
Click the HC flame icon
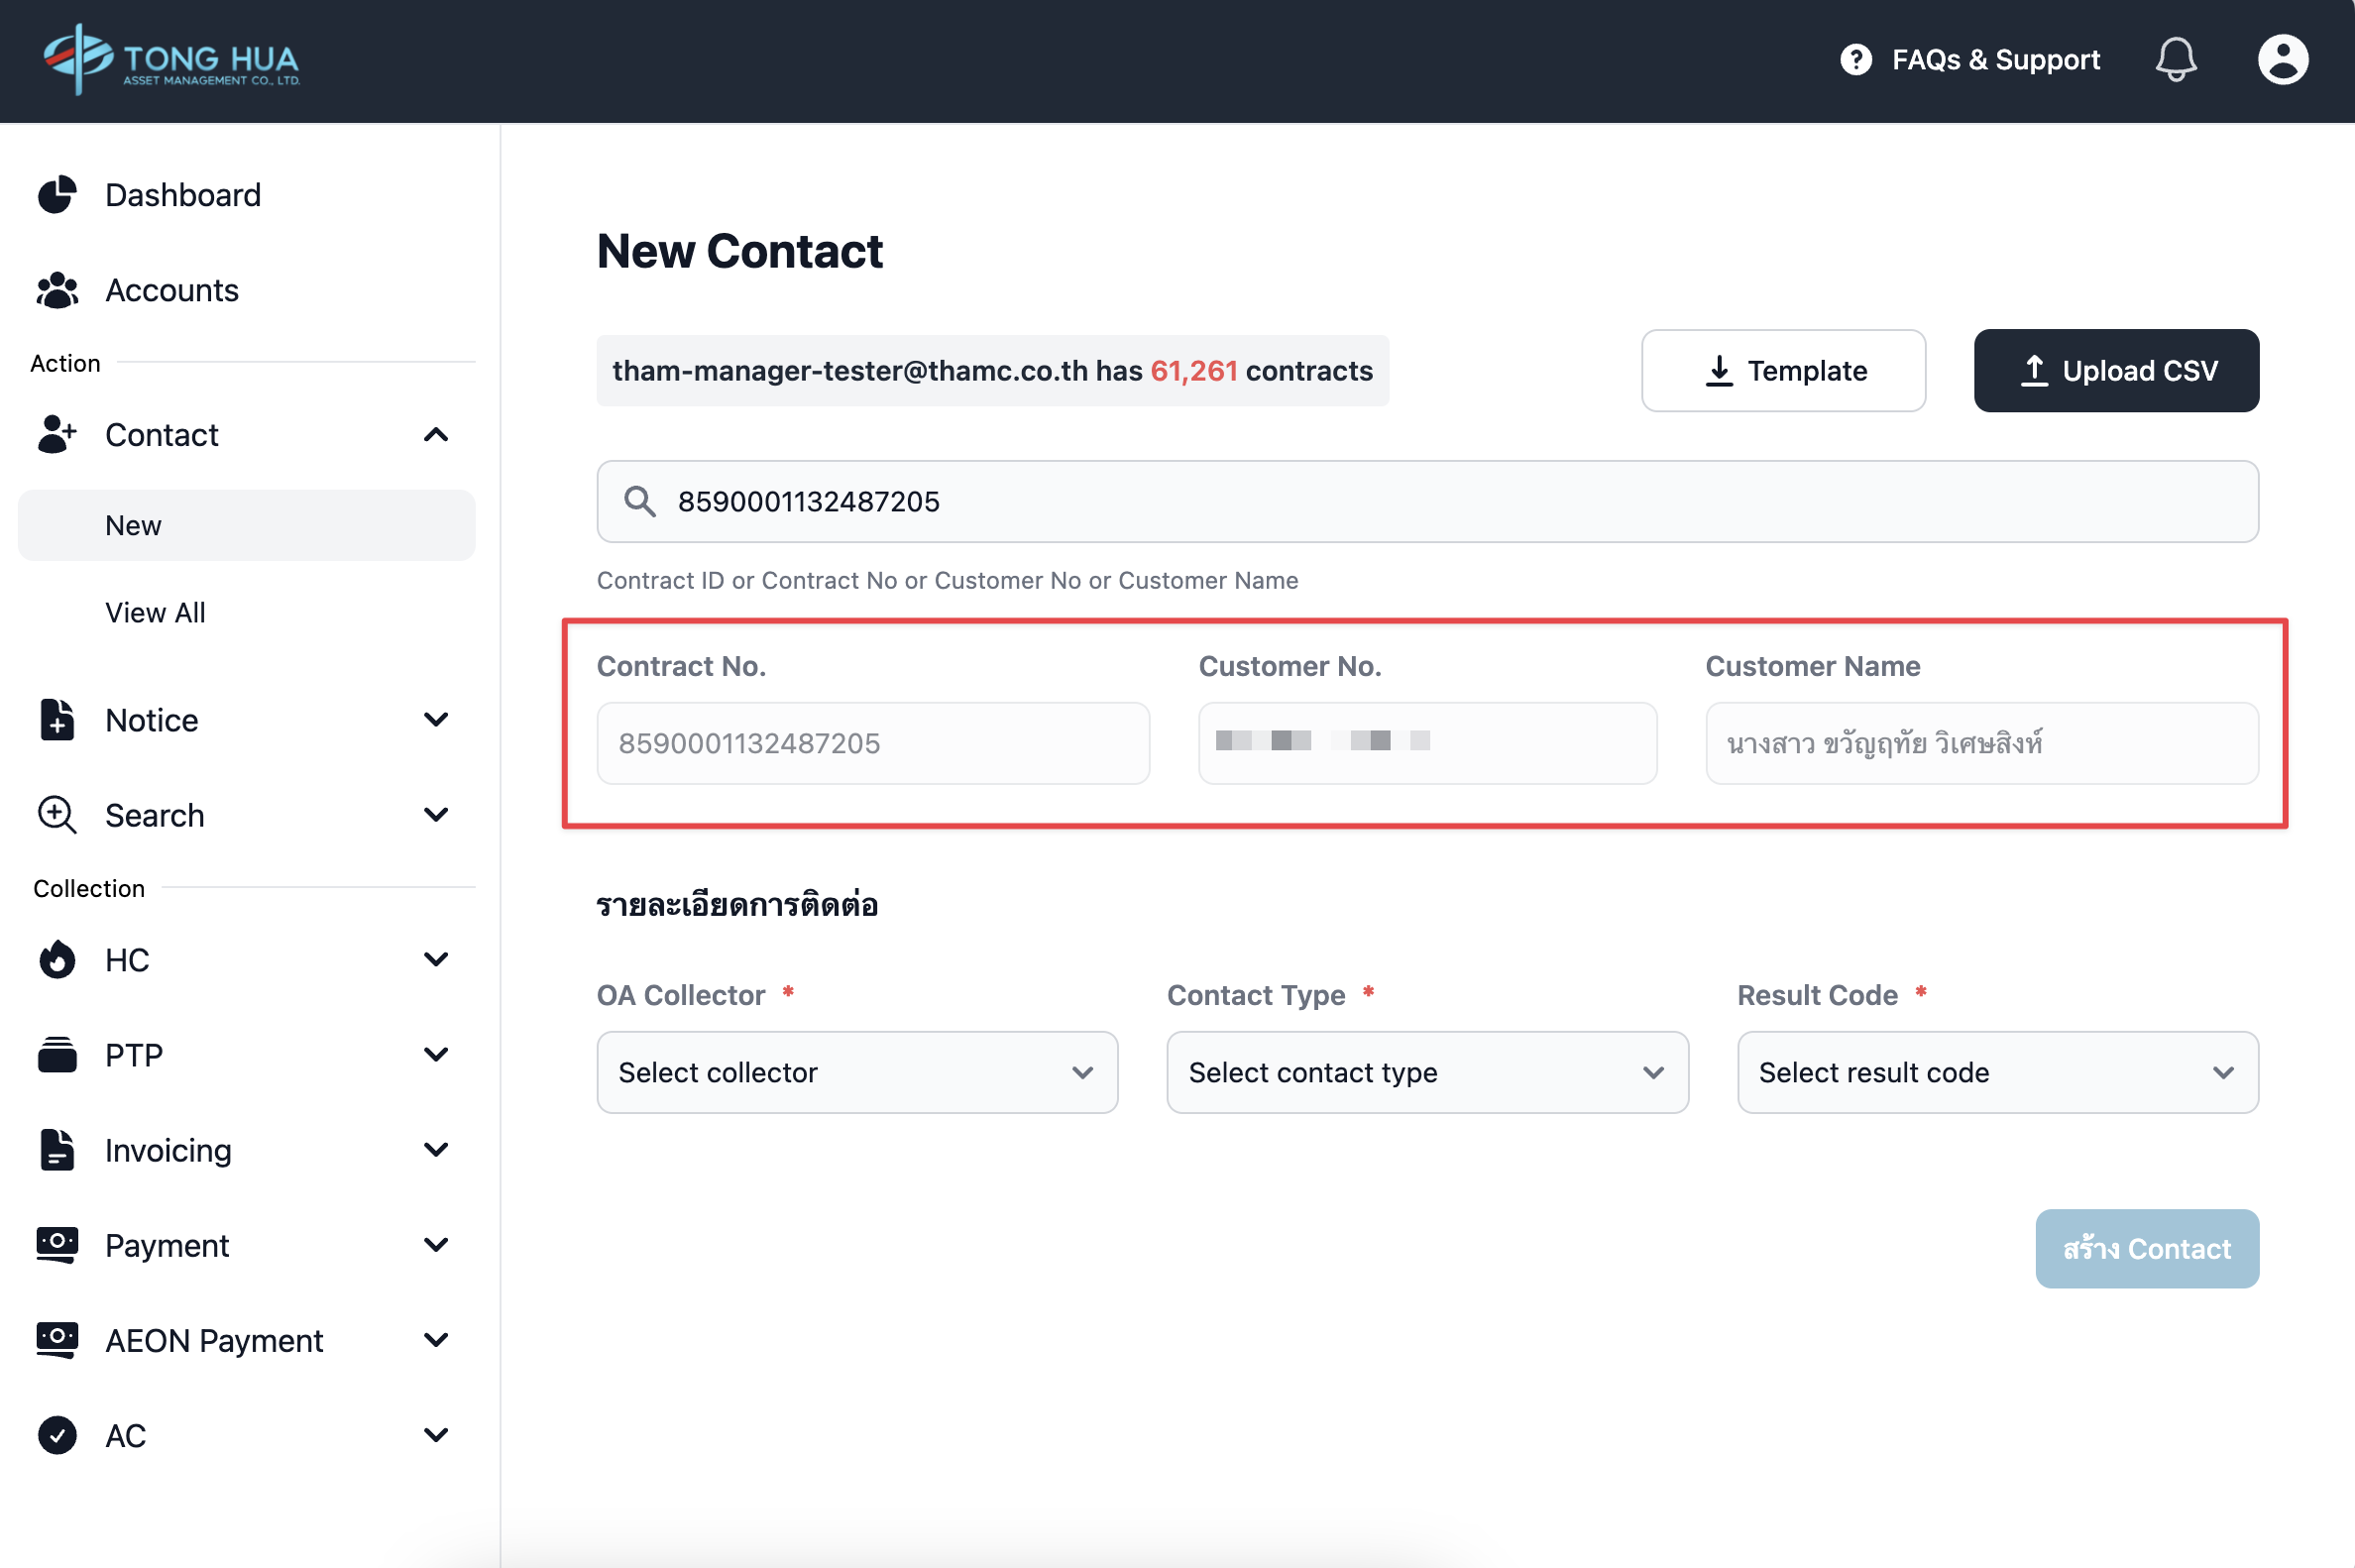(57, 960)
